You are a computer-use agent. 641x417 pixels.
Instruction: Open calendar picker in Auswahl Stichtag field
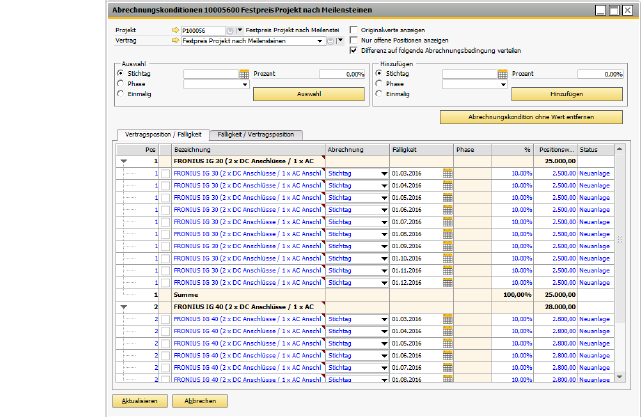click(x=244, y=75)
